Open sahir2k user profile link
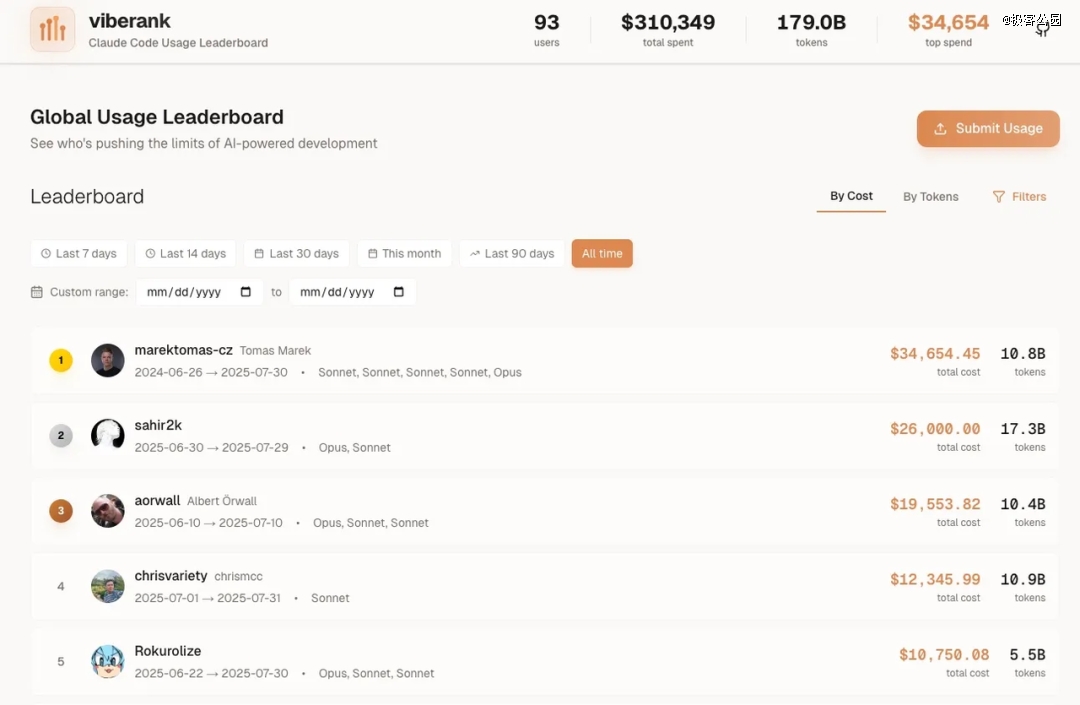The image size is (1080, 705). pyautogui.click(x=158, y=425)
